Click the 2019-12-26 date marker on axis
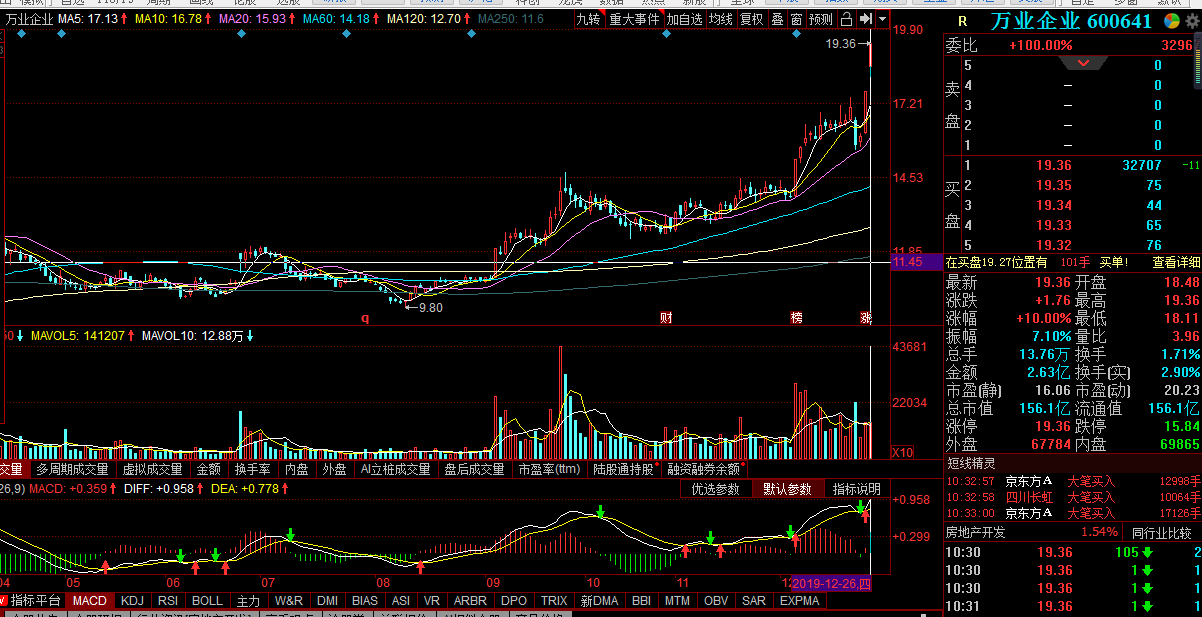Screen dimensions: 1202x617 [x=832, y=583]
